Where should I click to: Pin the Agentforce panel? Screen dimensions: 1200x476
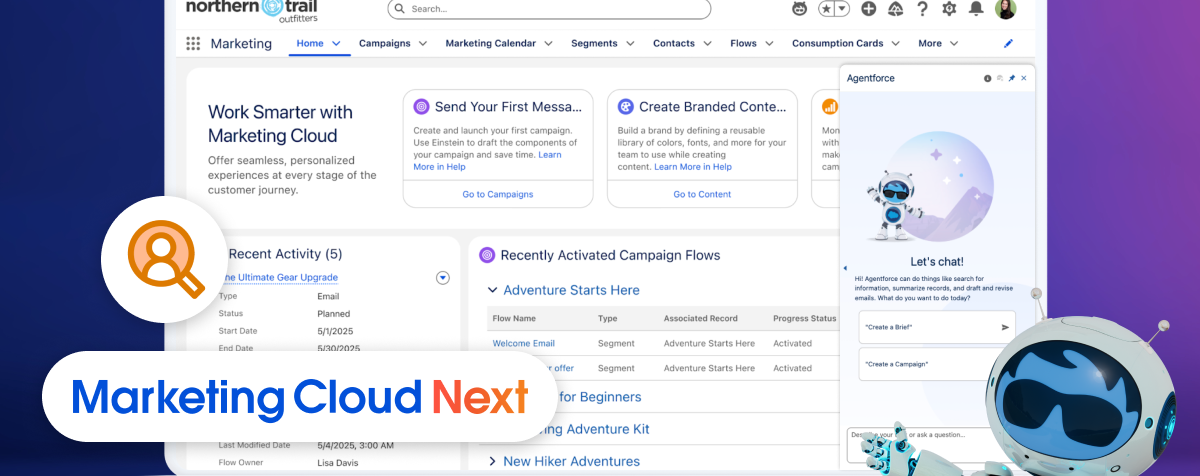(1012, 78)
